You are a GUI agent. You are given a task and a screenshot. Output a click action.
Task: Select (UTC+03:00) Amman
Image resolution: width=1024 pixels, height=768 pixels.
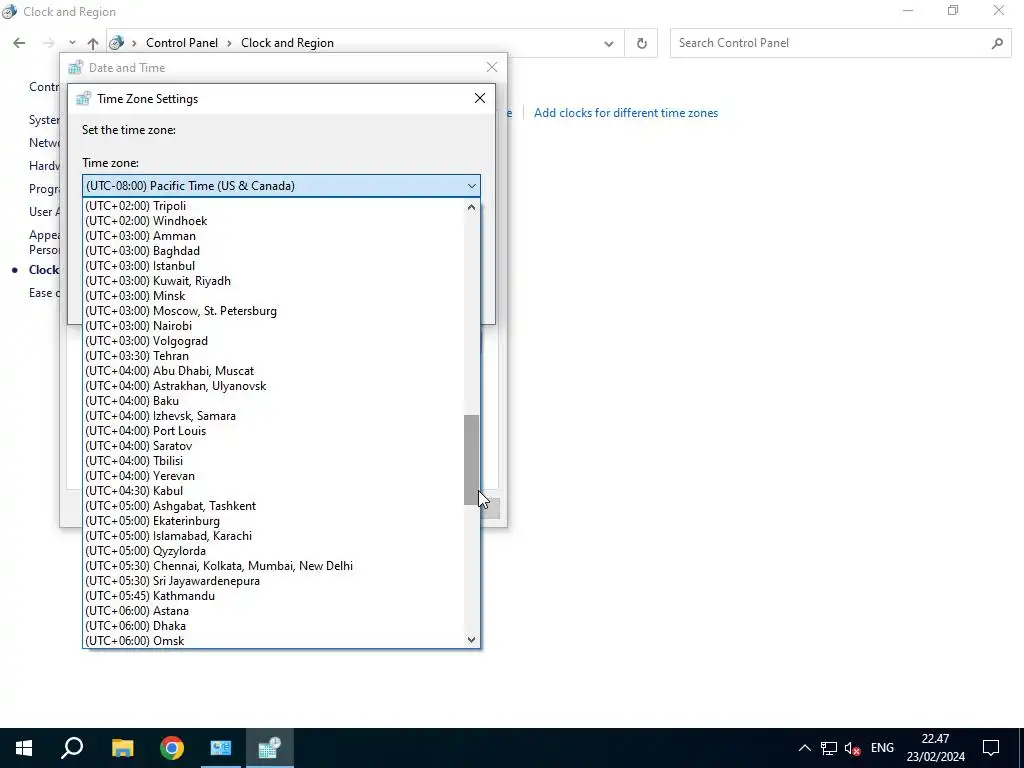[273, 236]
